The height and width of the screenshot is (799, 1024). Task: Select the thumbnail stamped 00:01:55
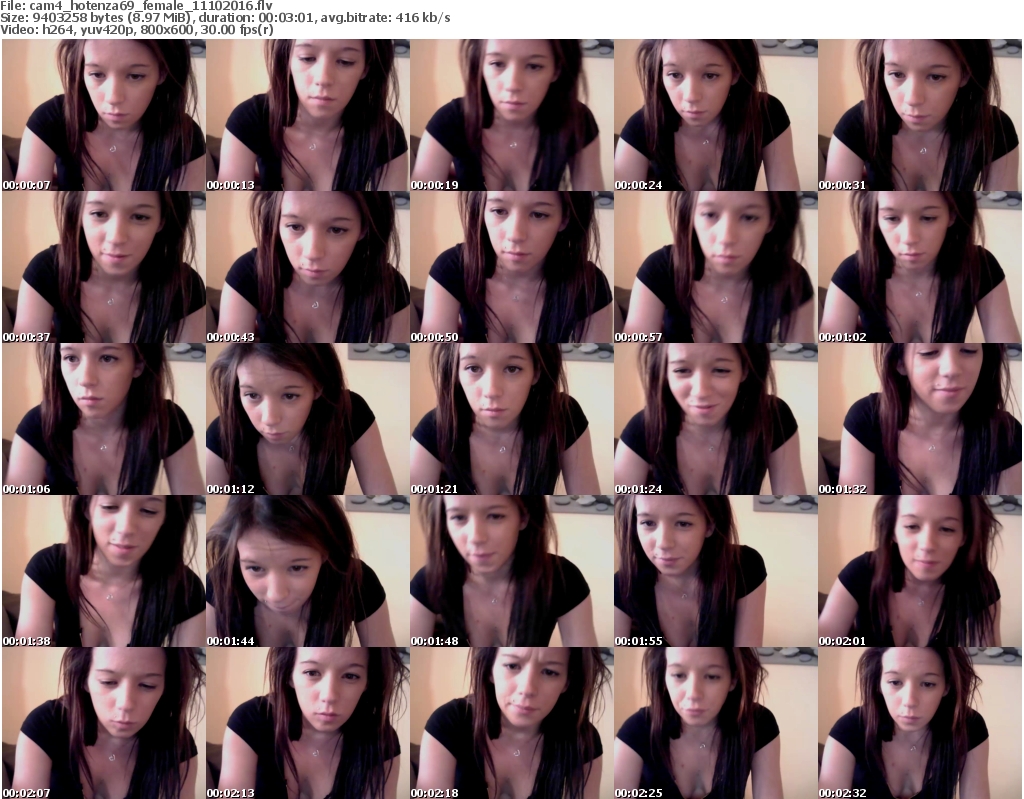pyautogui.click(x=716, y=571)
